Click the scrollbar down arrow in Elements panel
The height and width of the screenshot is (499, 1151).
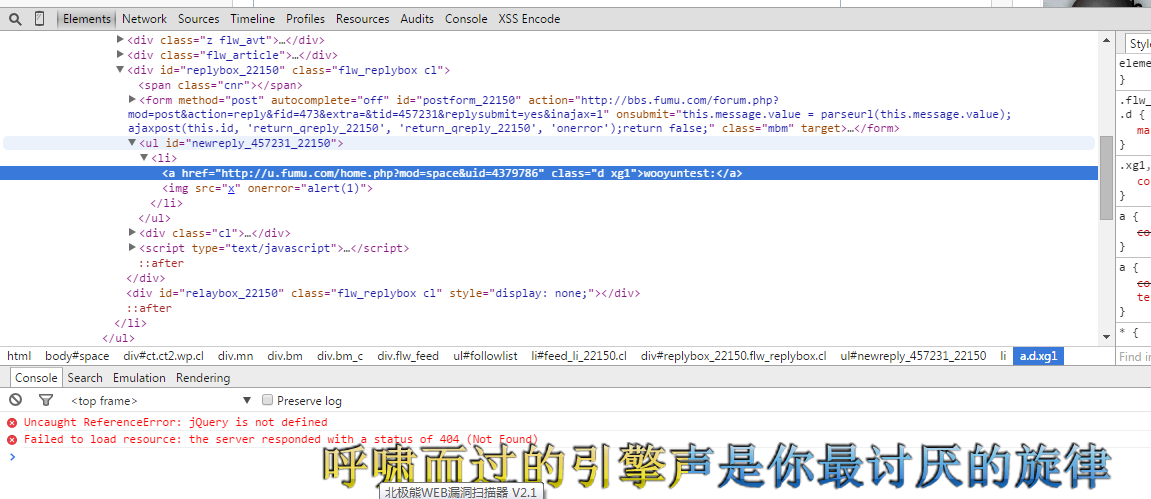pos(1106,336)
